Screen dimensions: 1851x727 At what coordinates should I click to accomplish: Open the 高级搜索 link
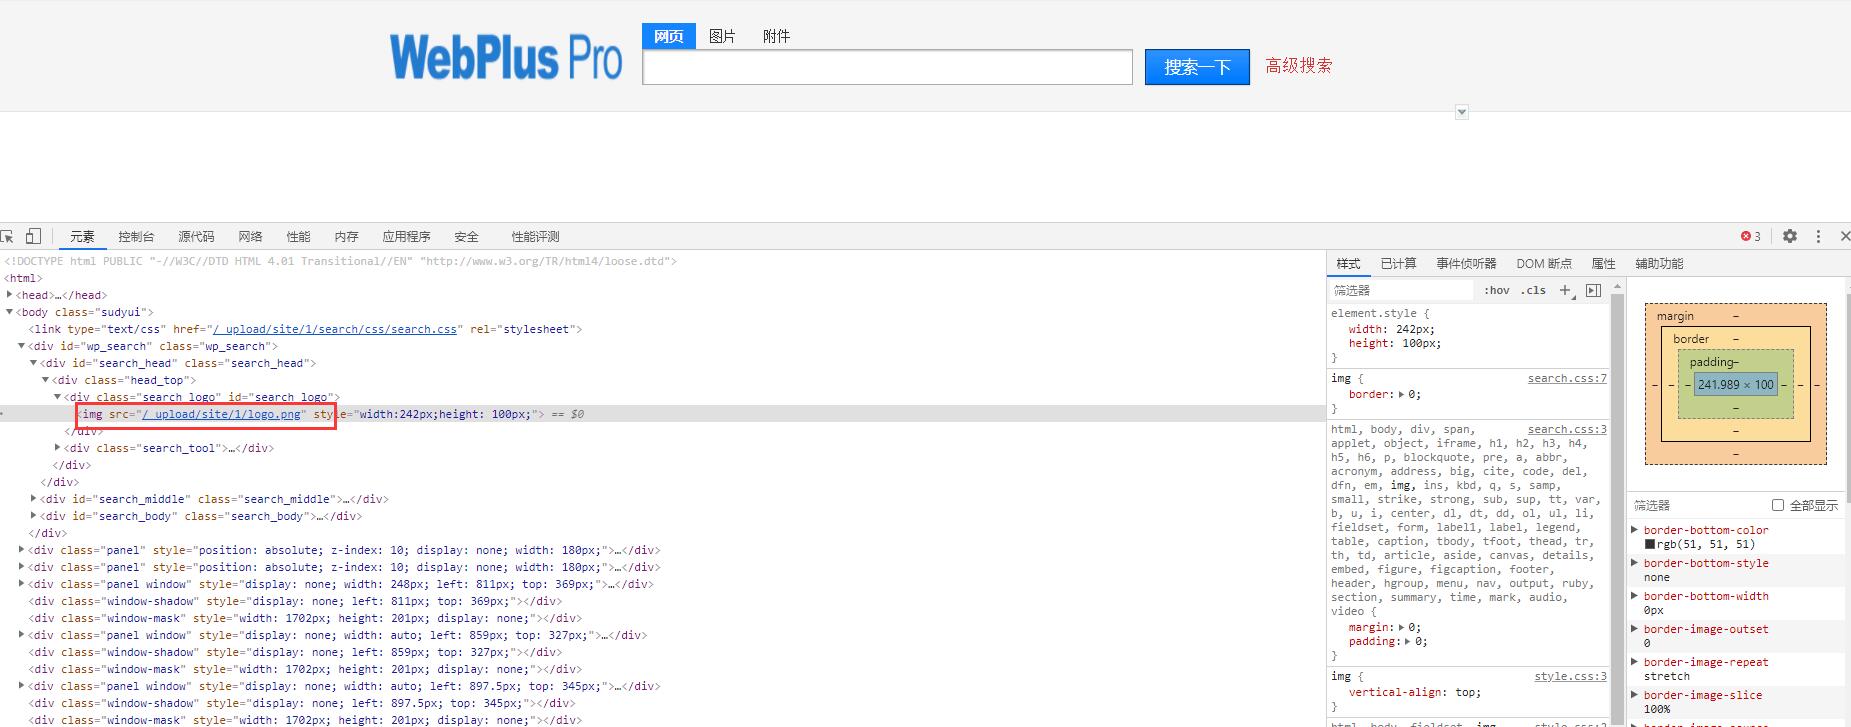(x=1298, y=66)
